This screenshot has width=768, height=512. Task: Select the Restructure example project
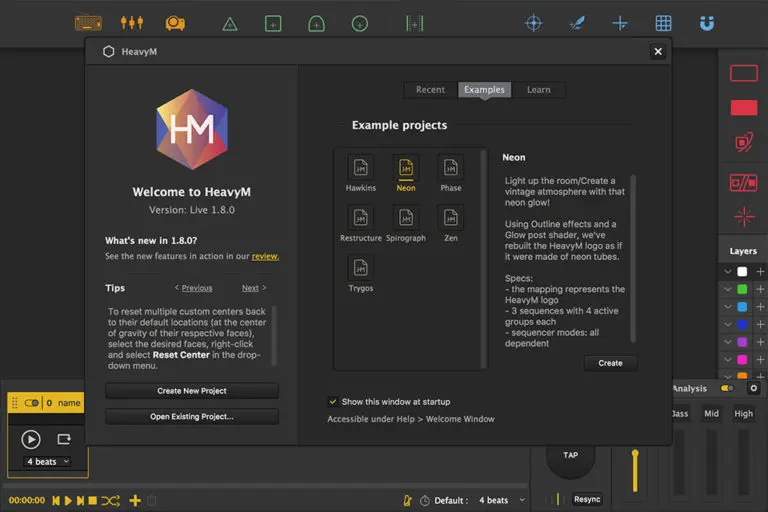(x=360, y=223)
